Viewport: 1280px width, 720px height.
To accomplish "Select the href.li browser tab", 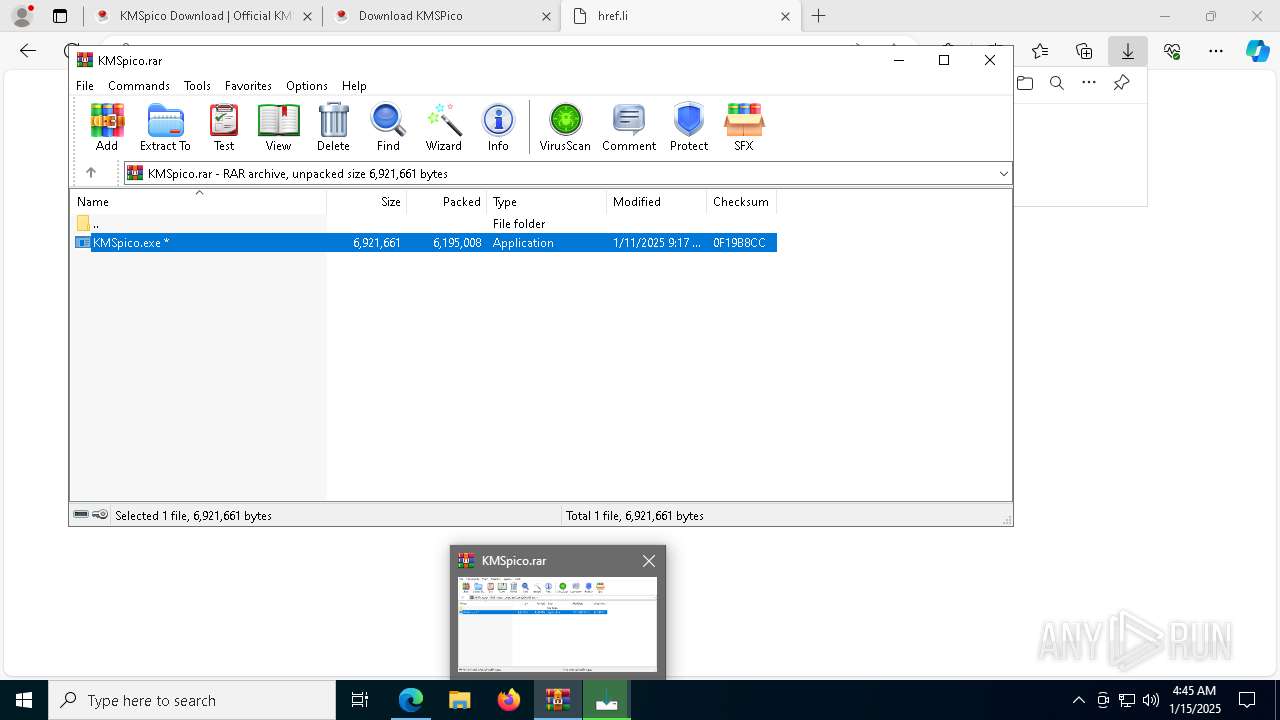I will (681, 16).
